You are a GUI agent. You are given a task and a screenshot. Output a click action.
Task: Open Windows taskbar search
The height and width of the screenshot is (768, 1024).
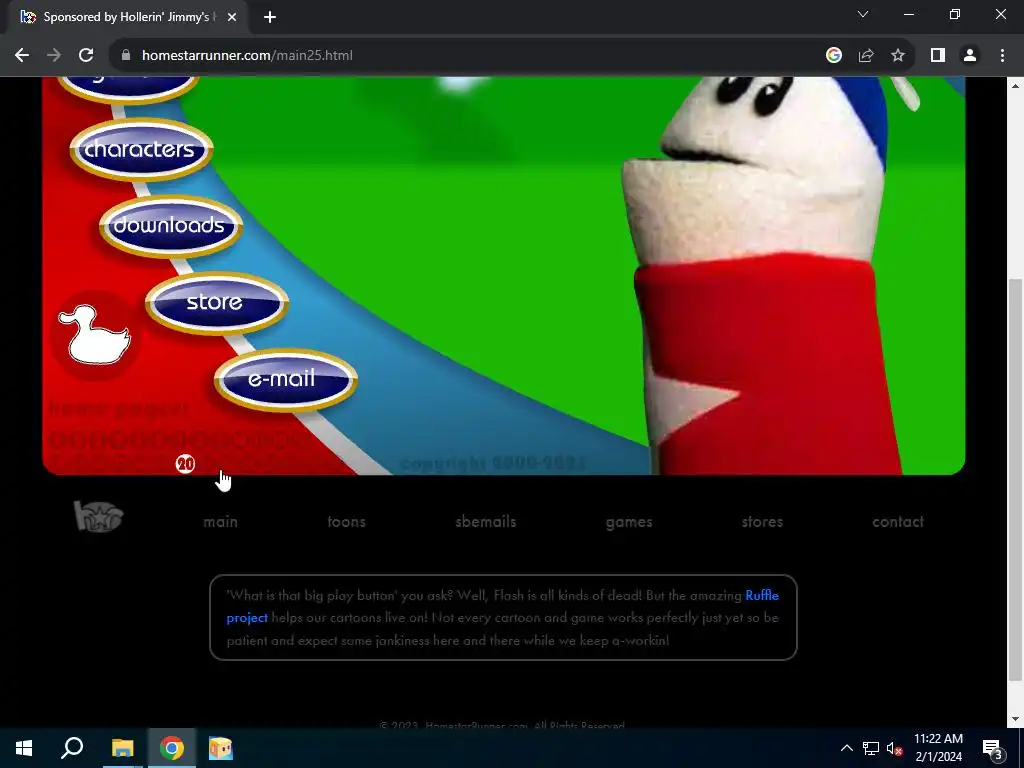click(72, 748)
